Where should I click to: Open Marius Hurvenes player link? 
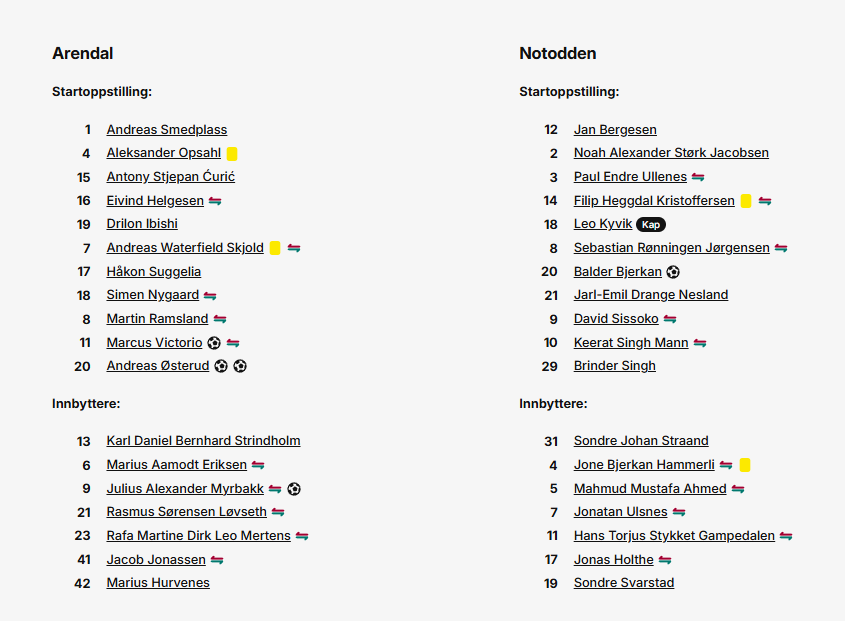[158, 583]
